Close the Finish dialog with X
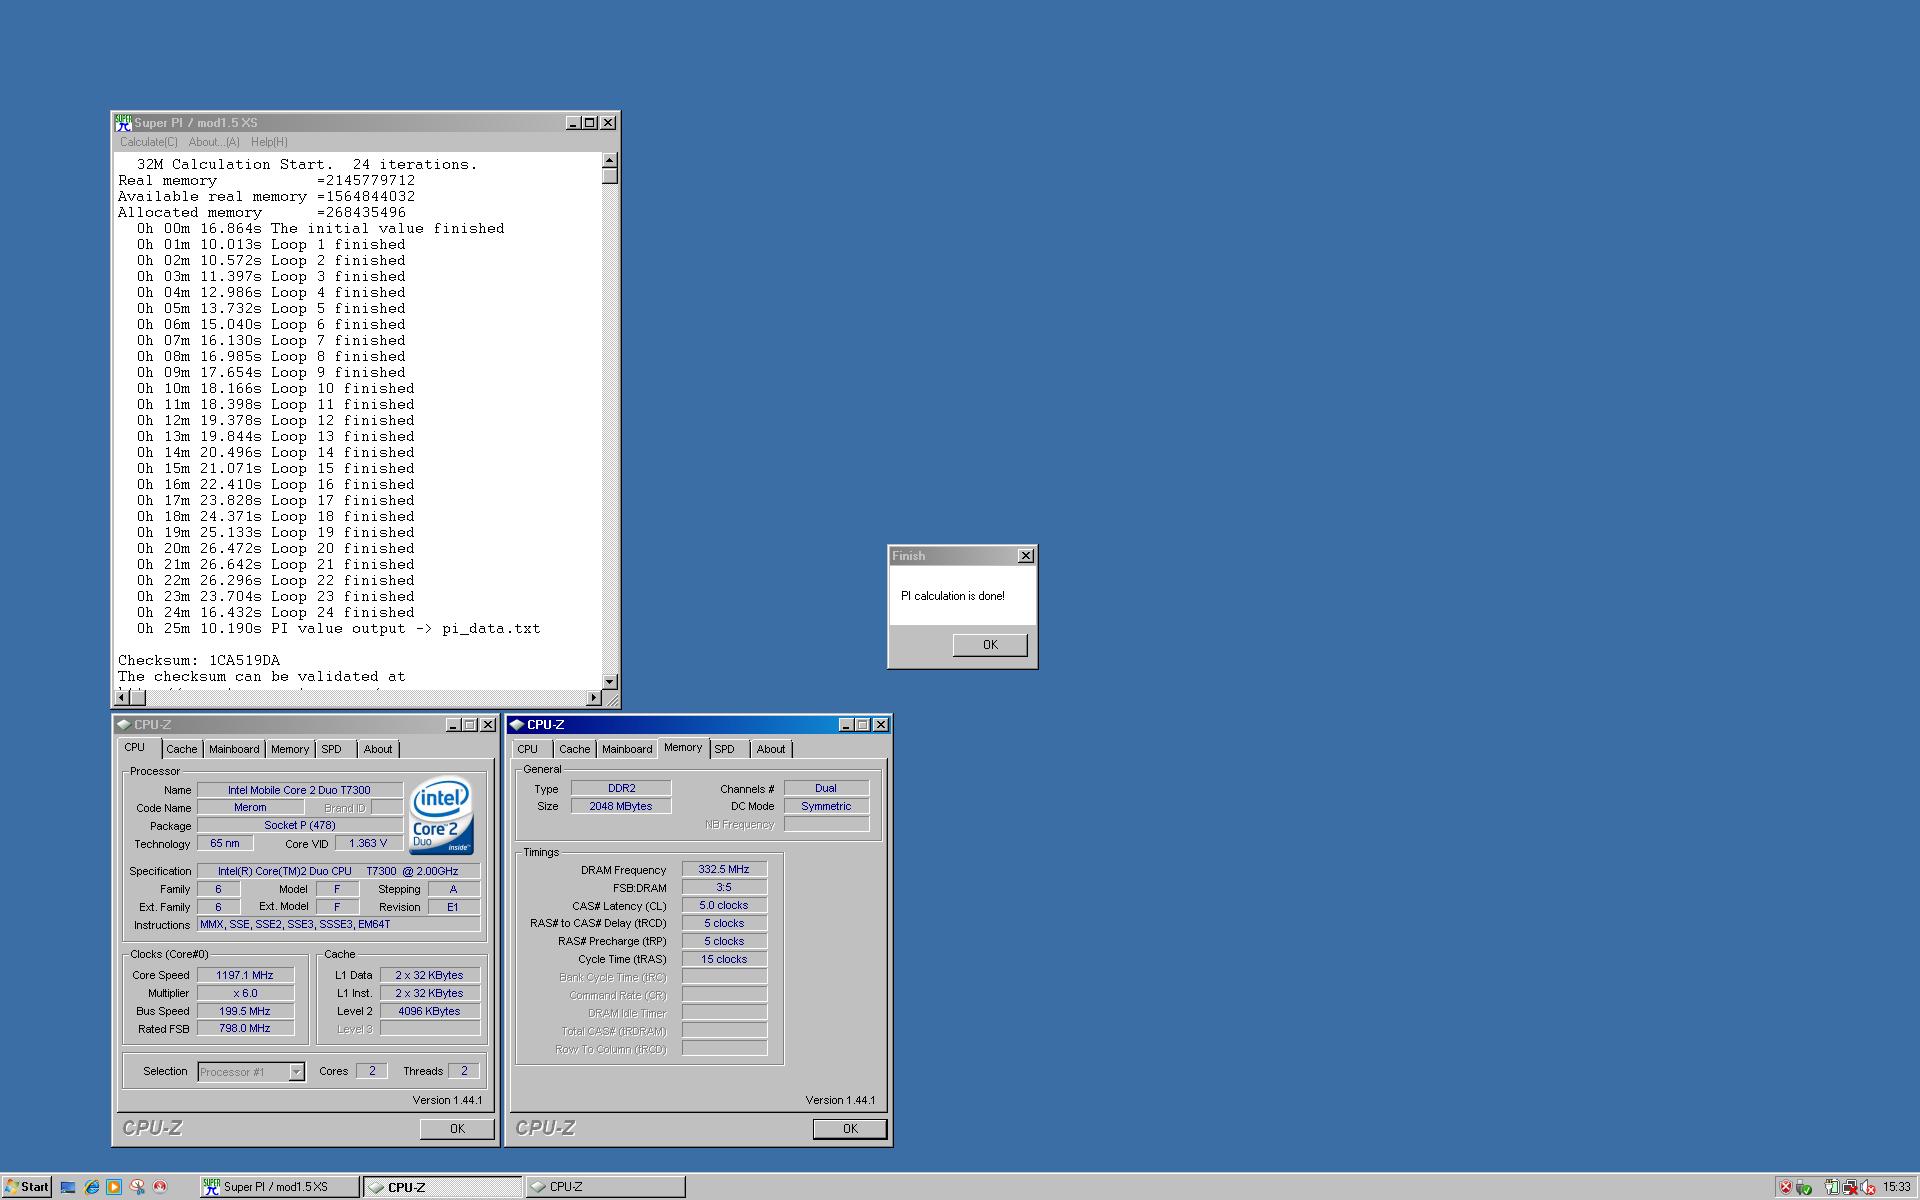Viewport: 1920px width, 1200px height. [1026, 556]
